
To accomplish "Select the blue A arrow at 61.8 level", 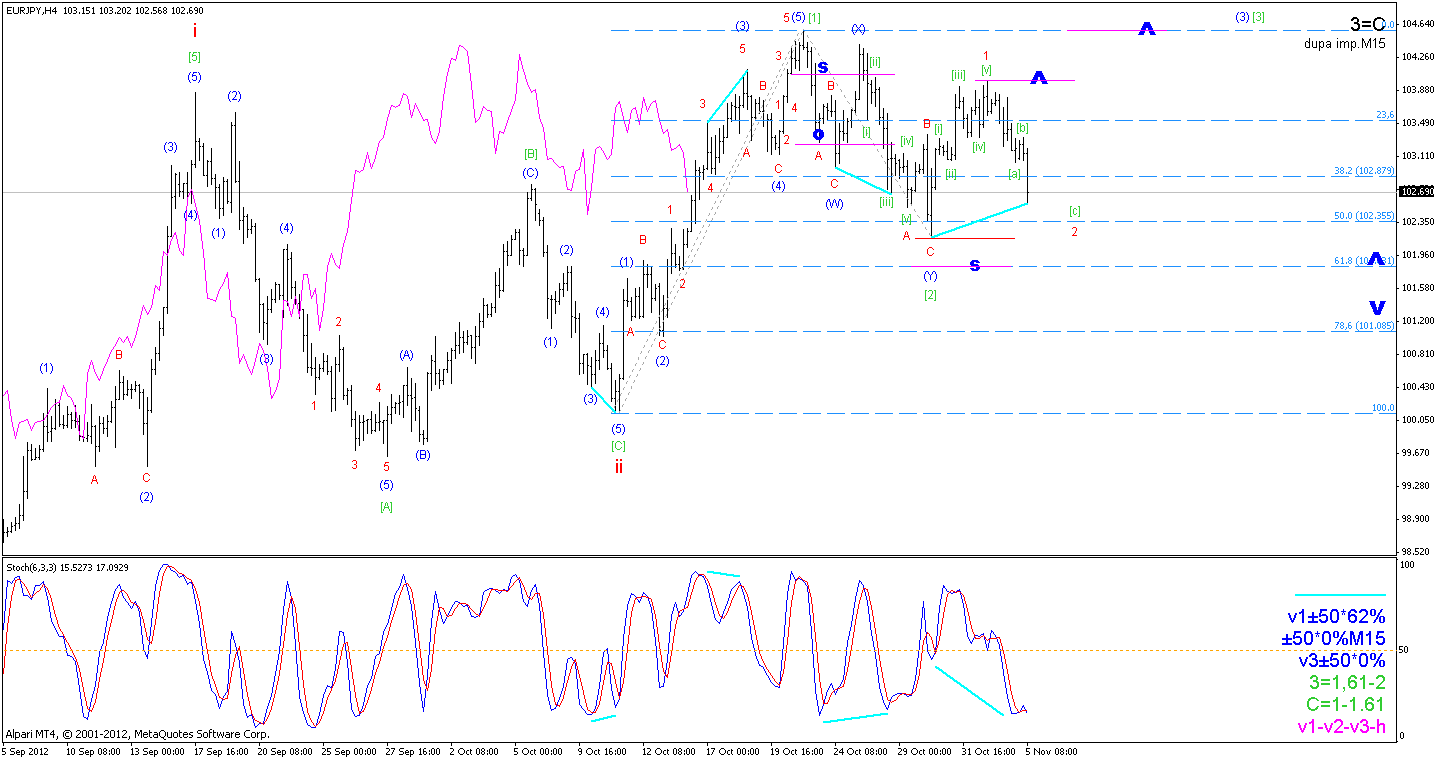I will [1376, 259].
